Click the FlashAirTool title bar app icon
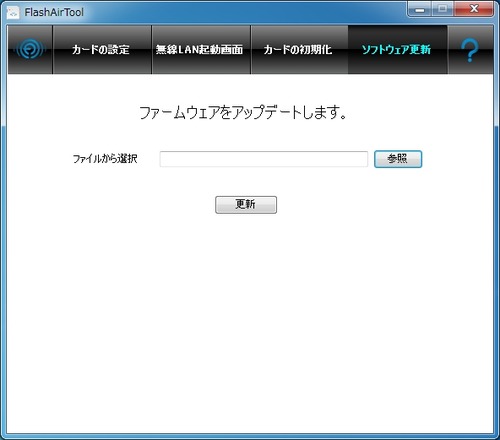Viewport: 500px width, 440px height. pos(13,13)
